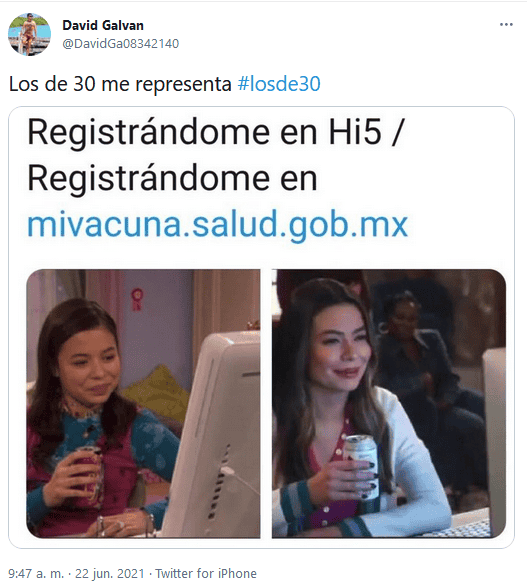Screen dimensions: 527x587
Task: Open the right photo of the adult woman
Action: 389,404
